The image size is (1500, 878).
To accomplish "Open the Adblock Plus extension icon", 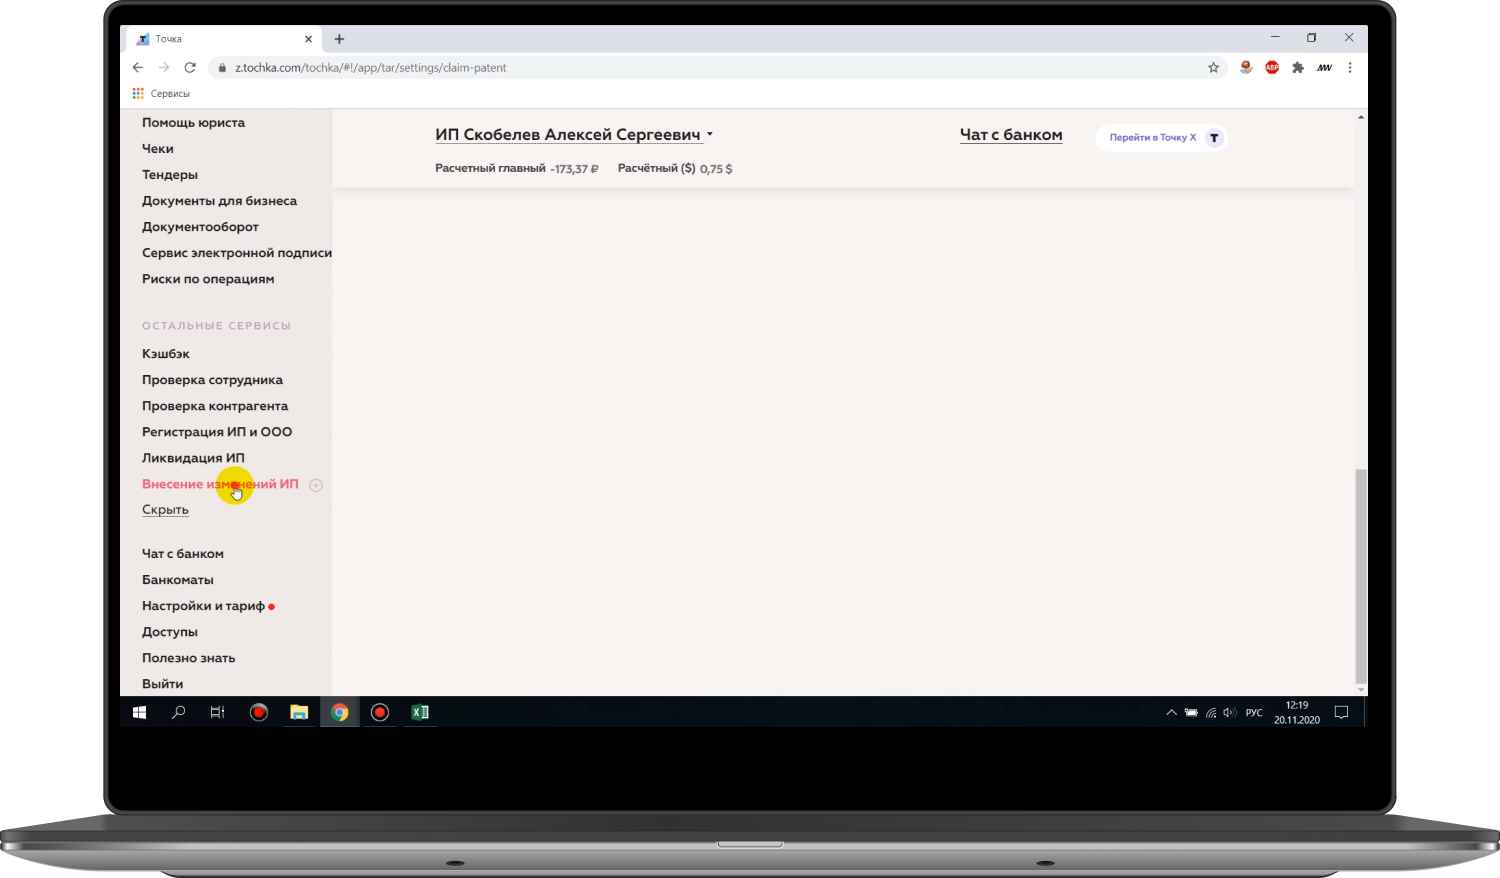I will point(1272,67).
